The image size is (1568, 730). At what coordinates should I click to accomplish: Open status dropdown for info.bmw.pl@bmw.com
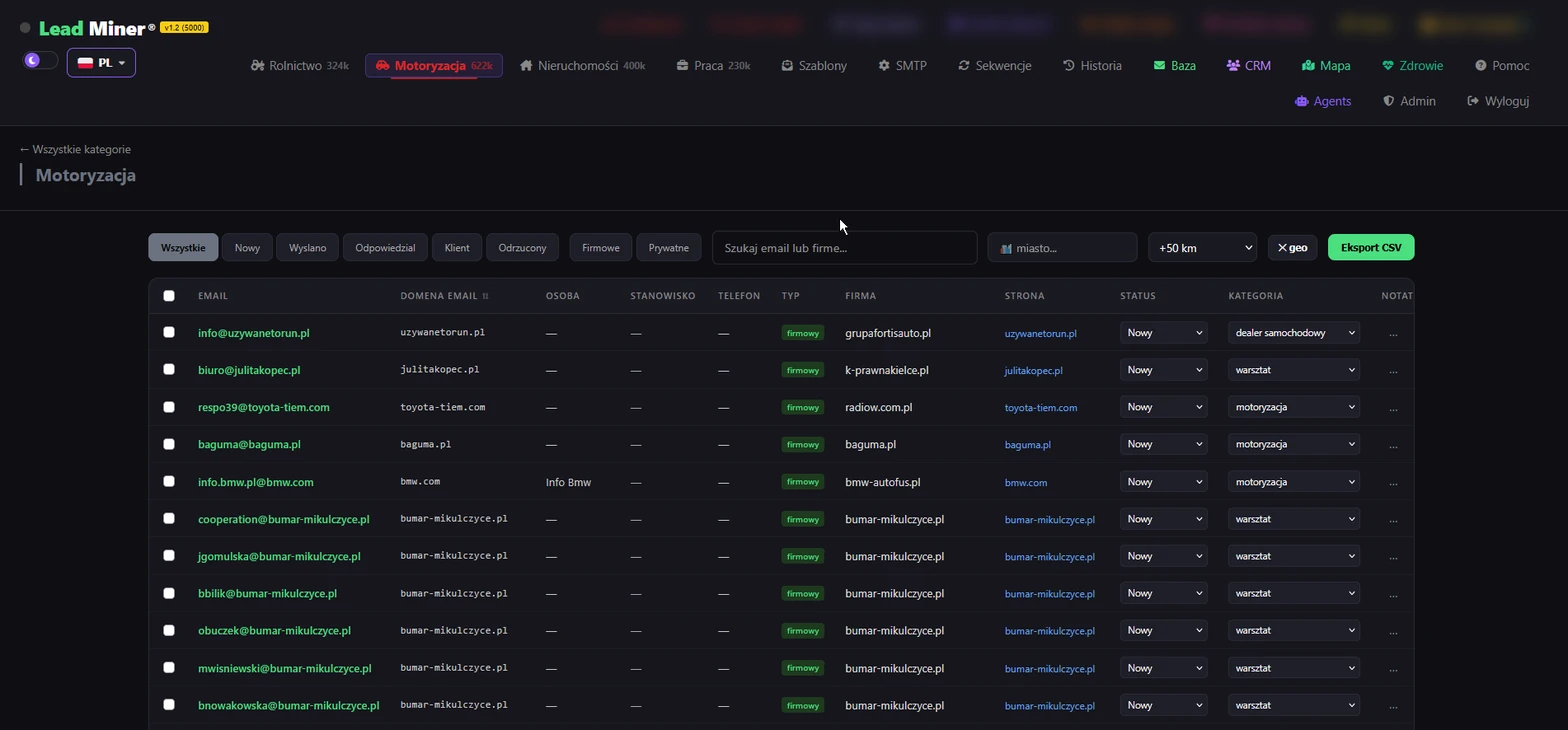click(x=1163, y=482)
